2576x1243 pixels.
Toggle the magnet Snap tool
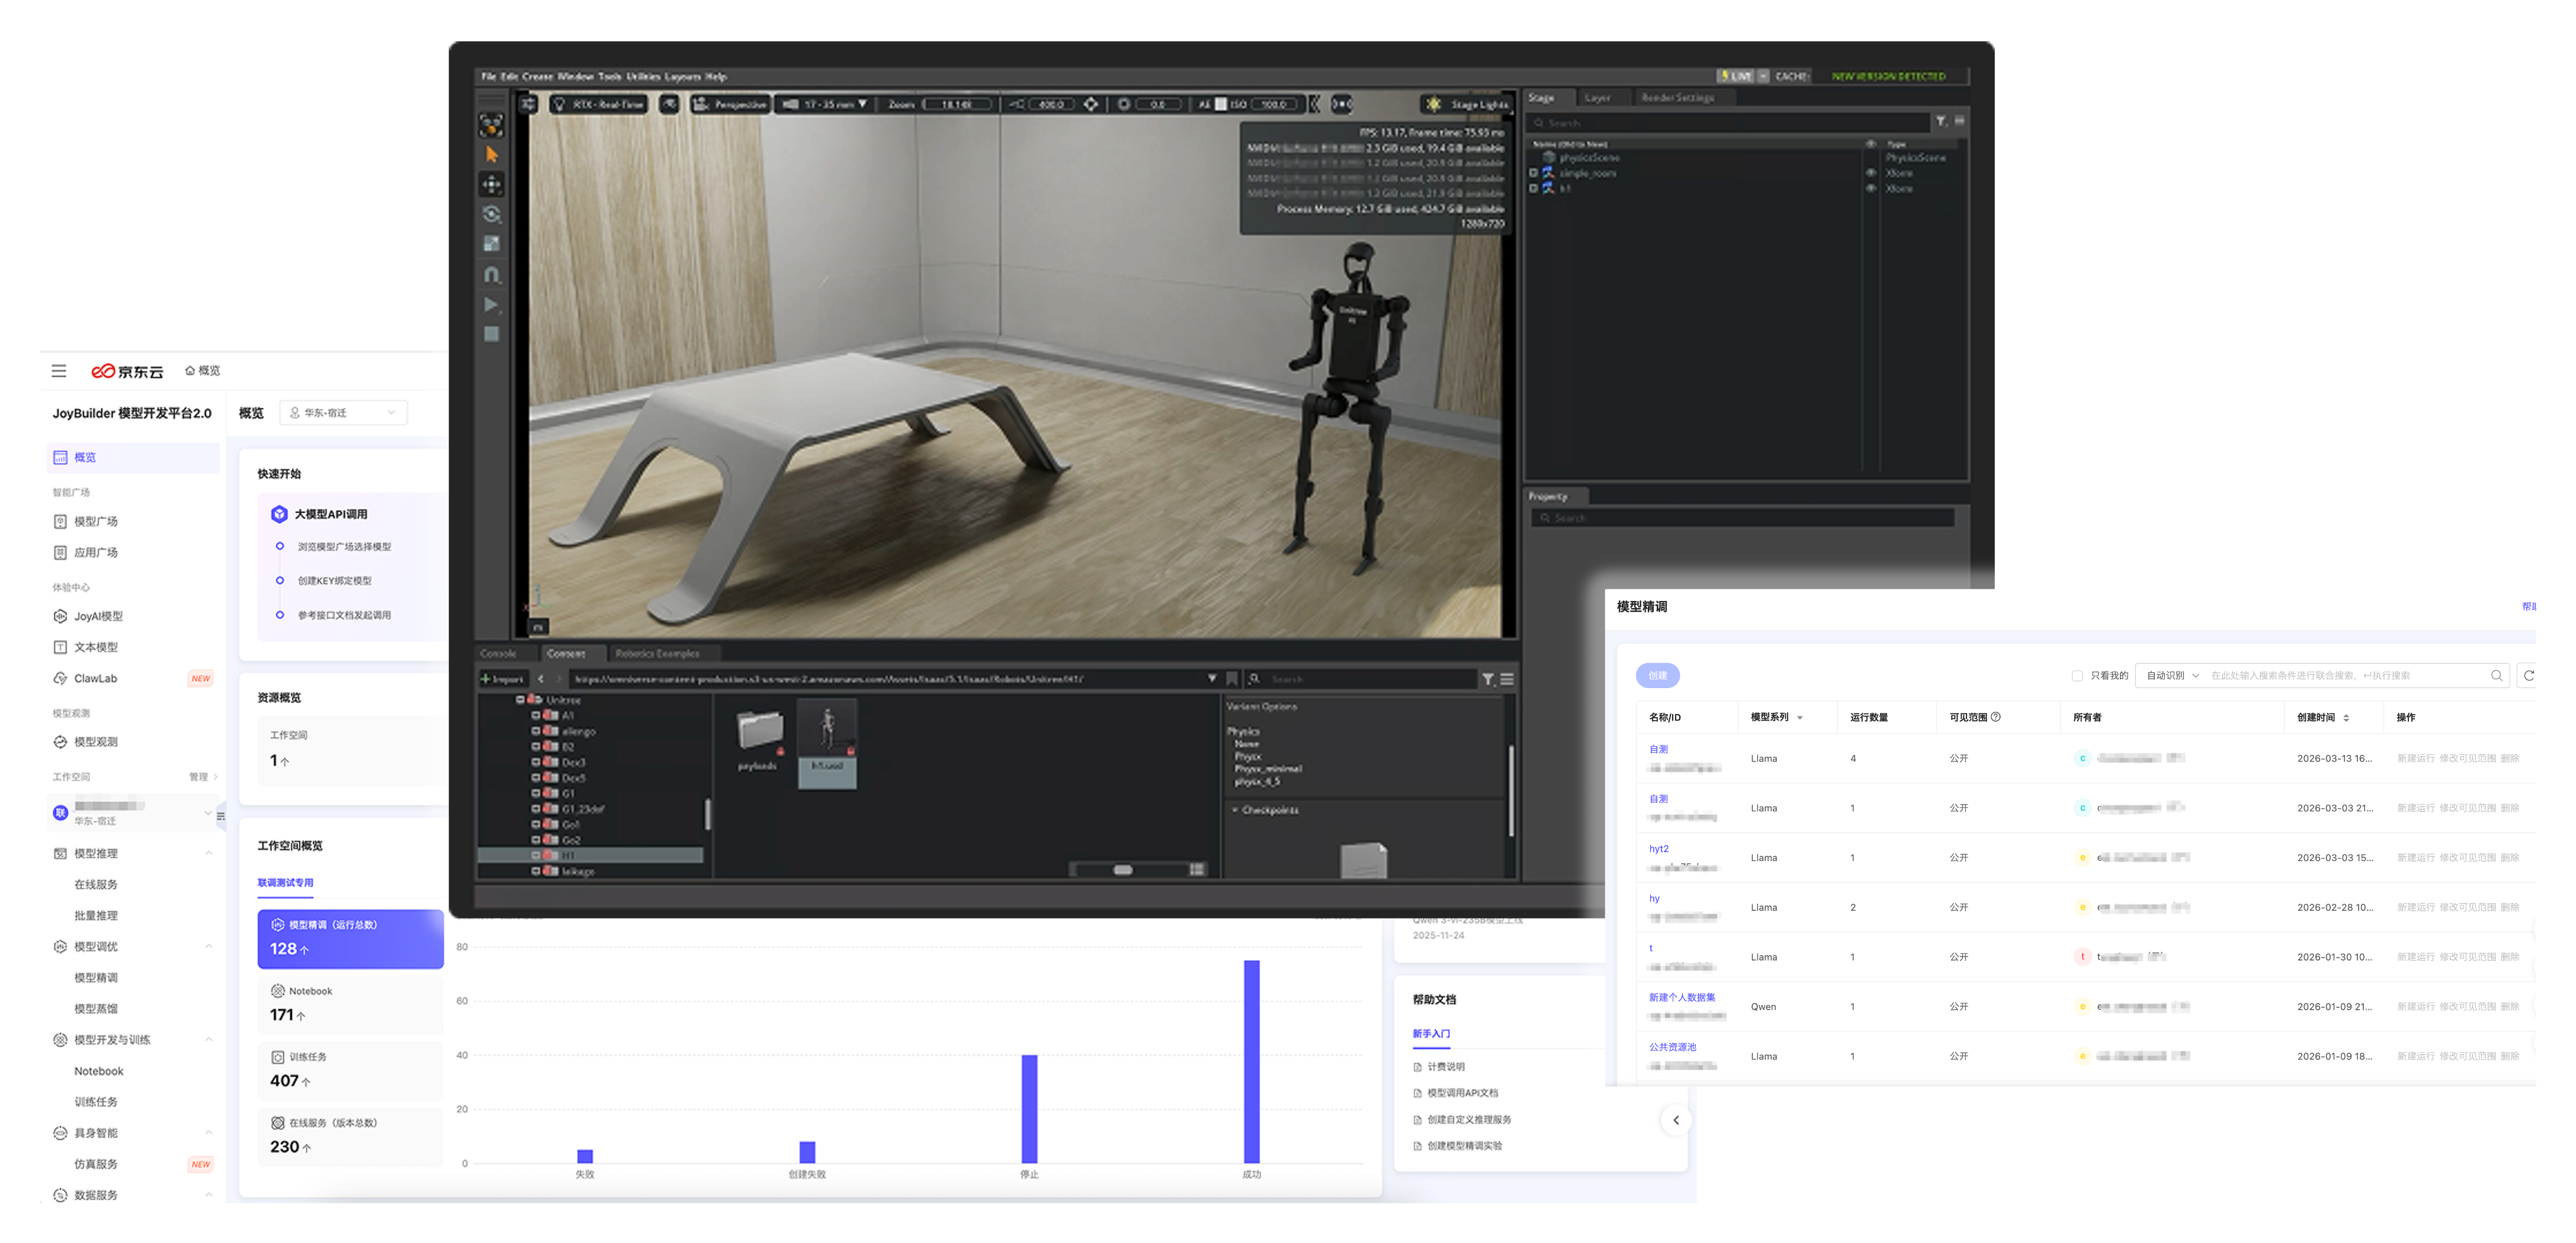491,274
